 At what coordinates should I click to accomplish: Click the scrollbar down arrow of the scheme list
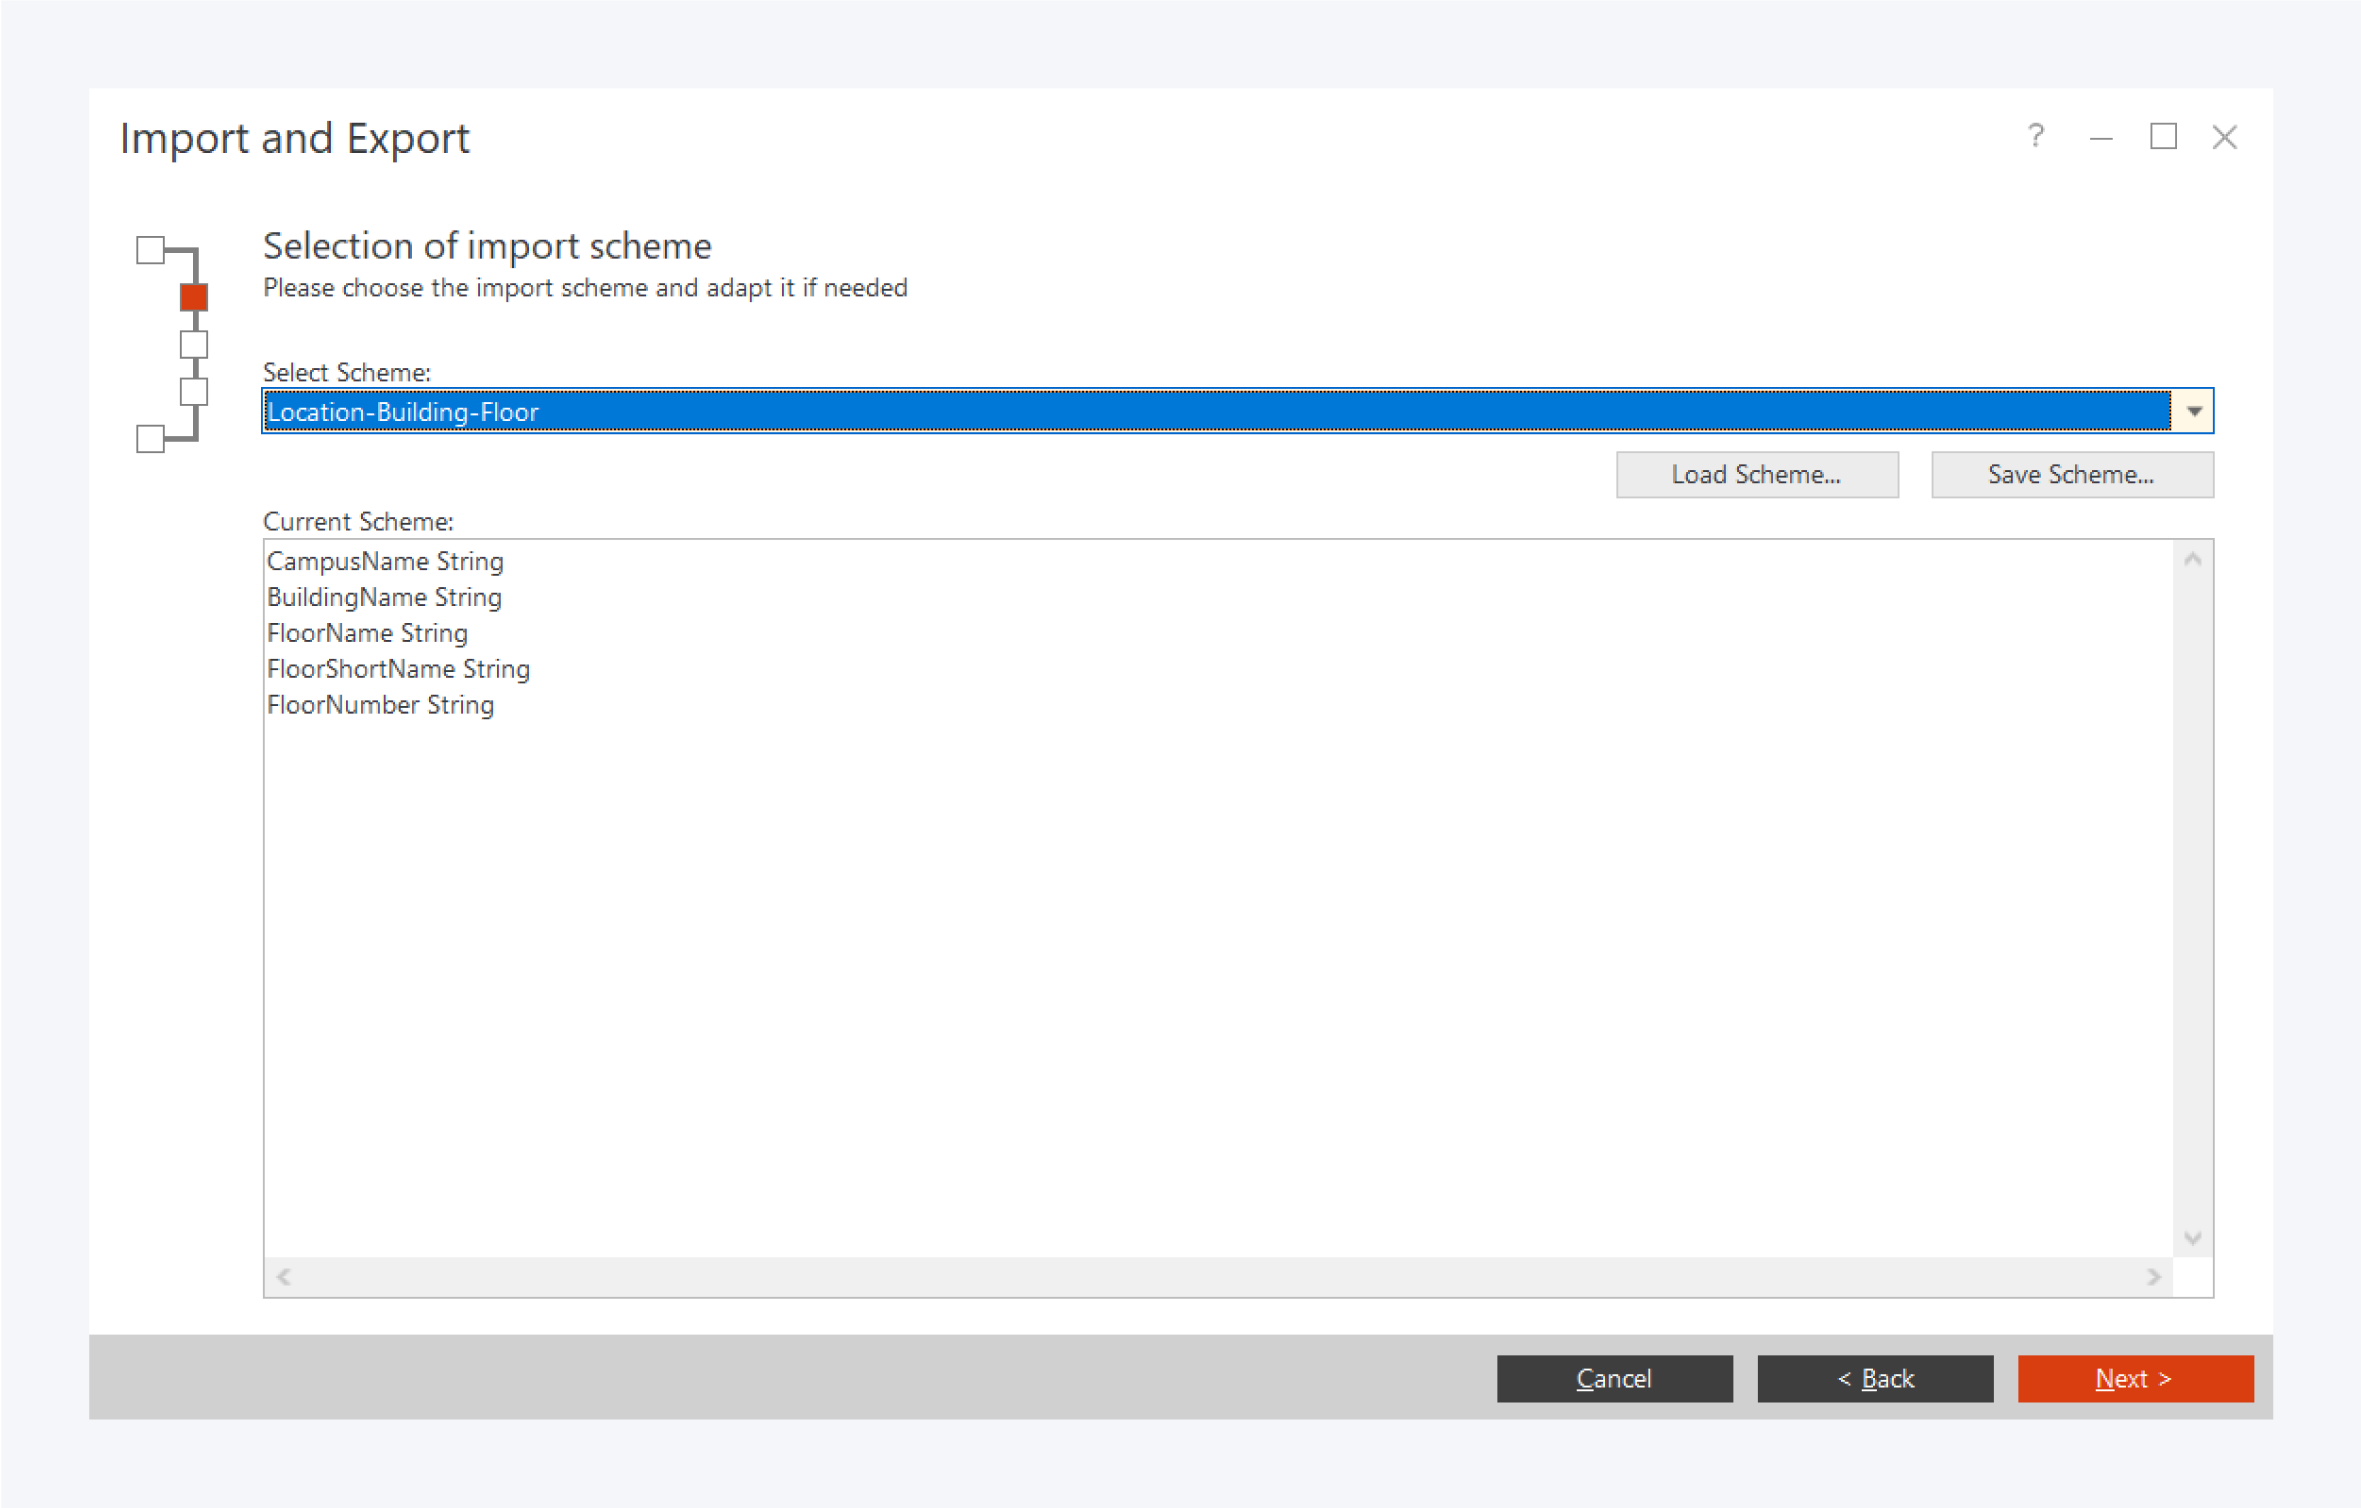[2193, 1237]
